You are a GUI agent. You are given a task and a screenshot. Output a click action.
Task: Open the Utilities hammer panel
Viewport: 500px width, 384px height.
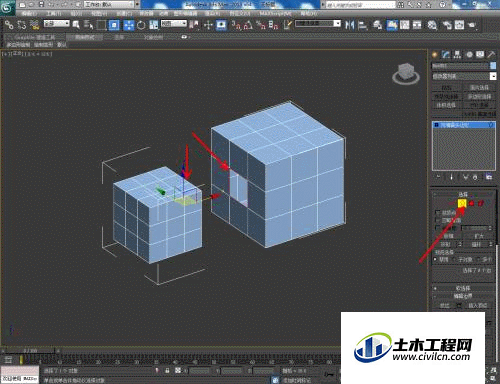coord(491,55)
